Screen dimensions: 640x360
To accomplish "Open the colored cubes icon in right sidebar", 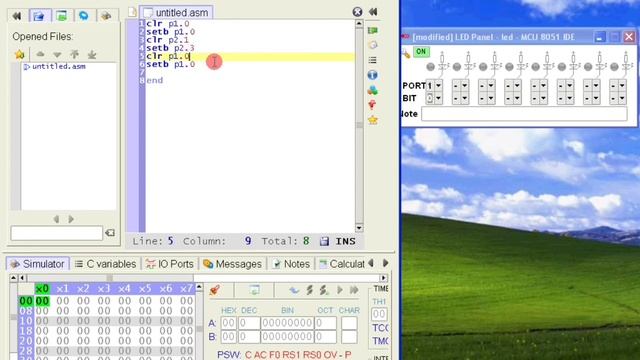I will (x=372, y=90).
